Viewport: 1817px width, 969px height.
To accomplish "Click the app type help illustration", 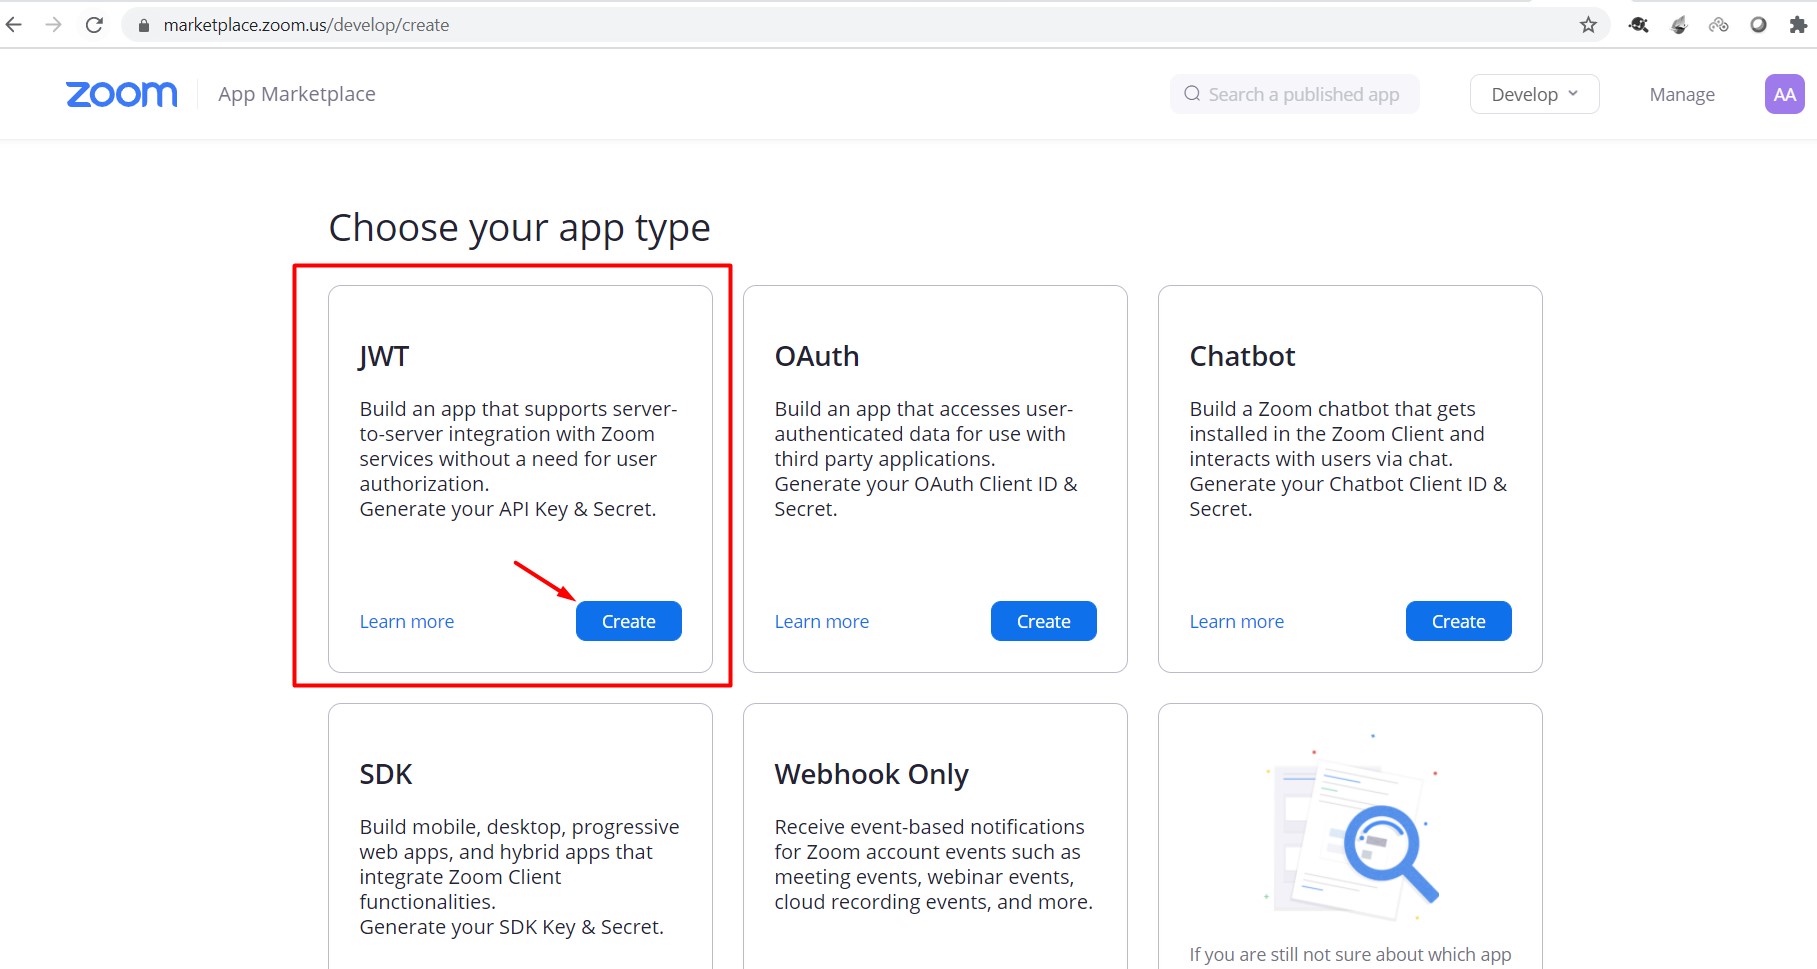I will pyautogui.click(x=1350, y=830).
